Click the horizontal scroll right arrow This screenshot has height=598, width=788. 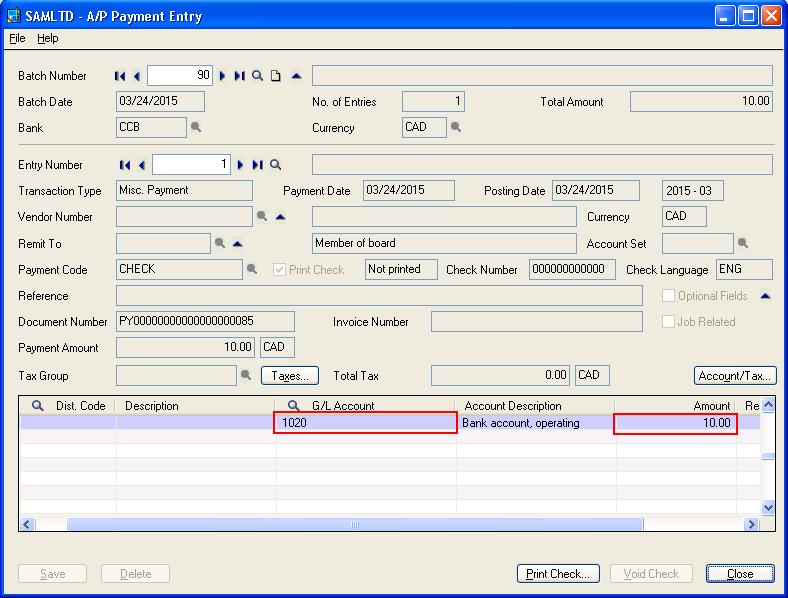pos(752,524)
